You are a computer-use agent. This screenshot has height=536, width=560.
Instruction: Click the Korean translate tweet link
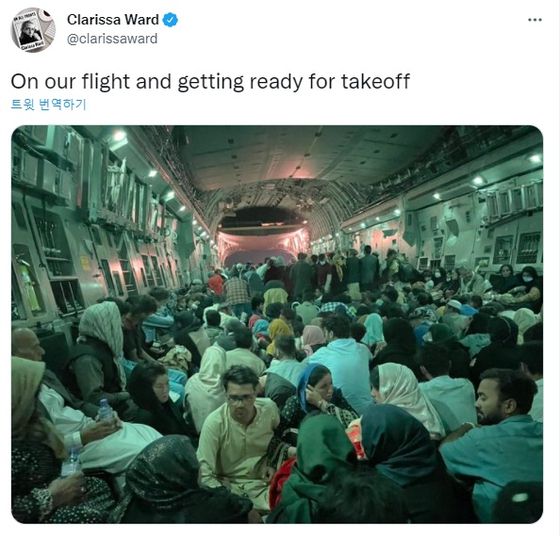click(x=49, y=105)
